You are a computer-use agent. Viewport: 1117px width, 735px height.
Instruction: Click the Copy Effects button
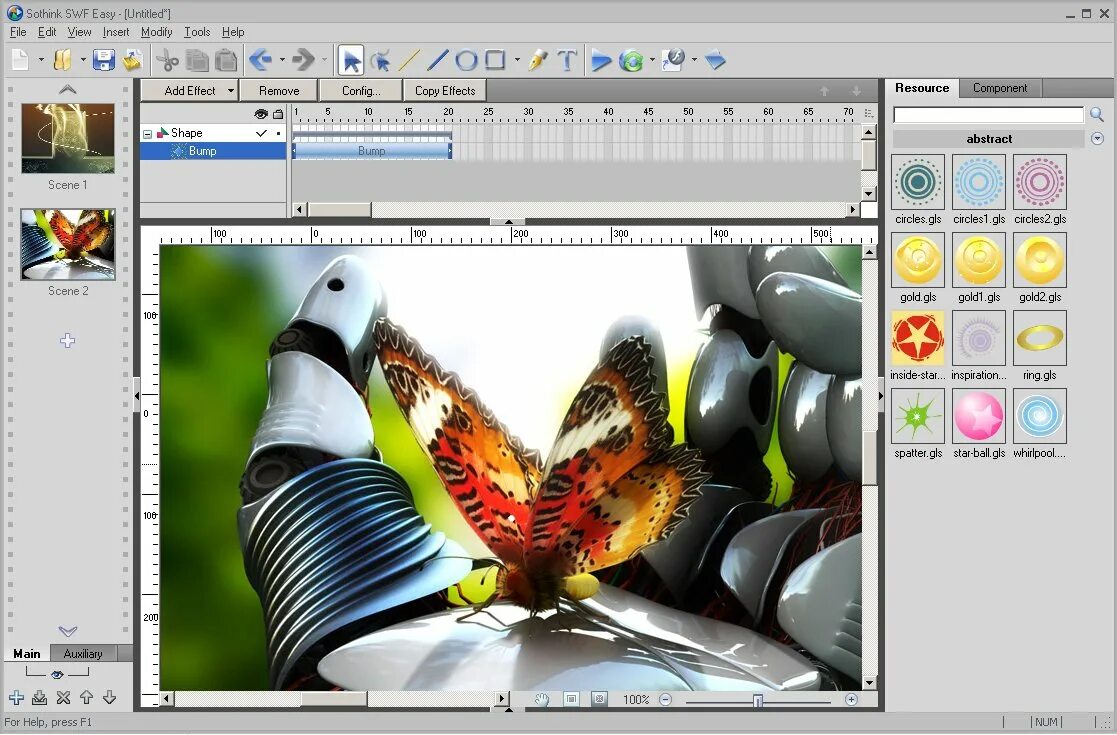445,90
